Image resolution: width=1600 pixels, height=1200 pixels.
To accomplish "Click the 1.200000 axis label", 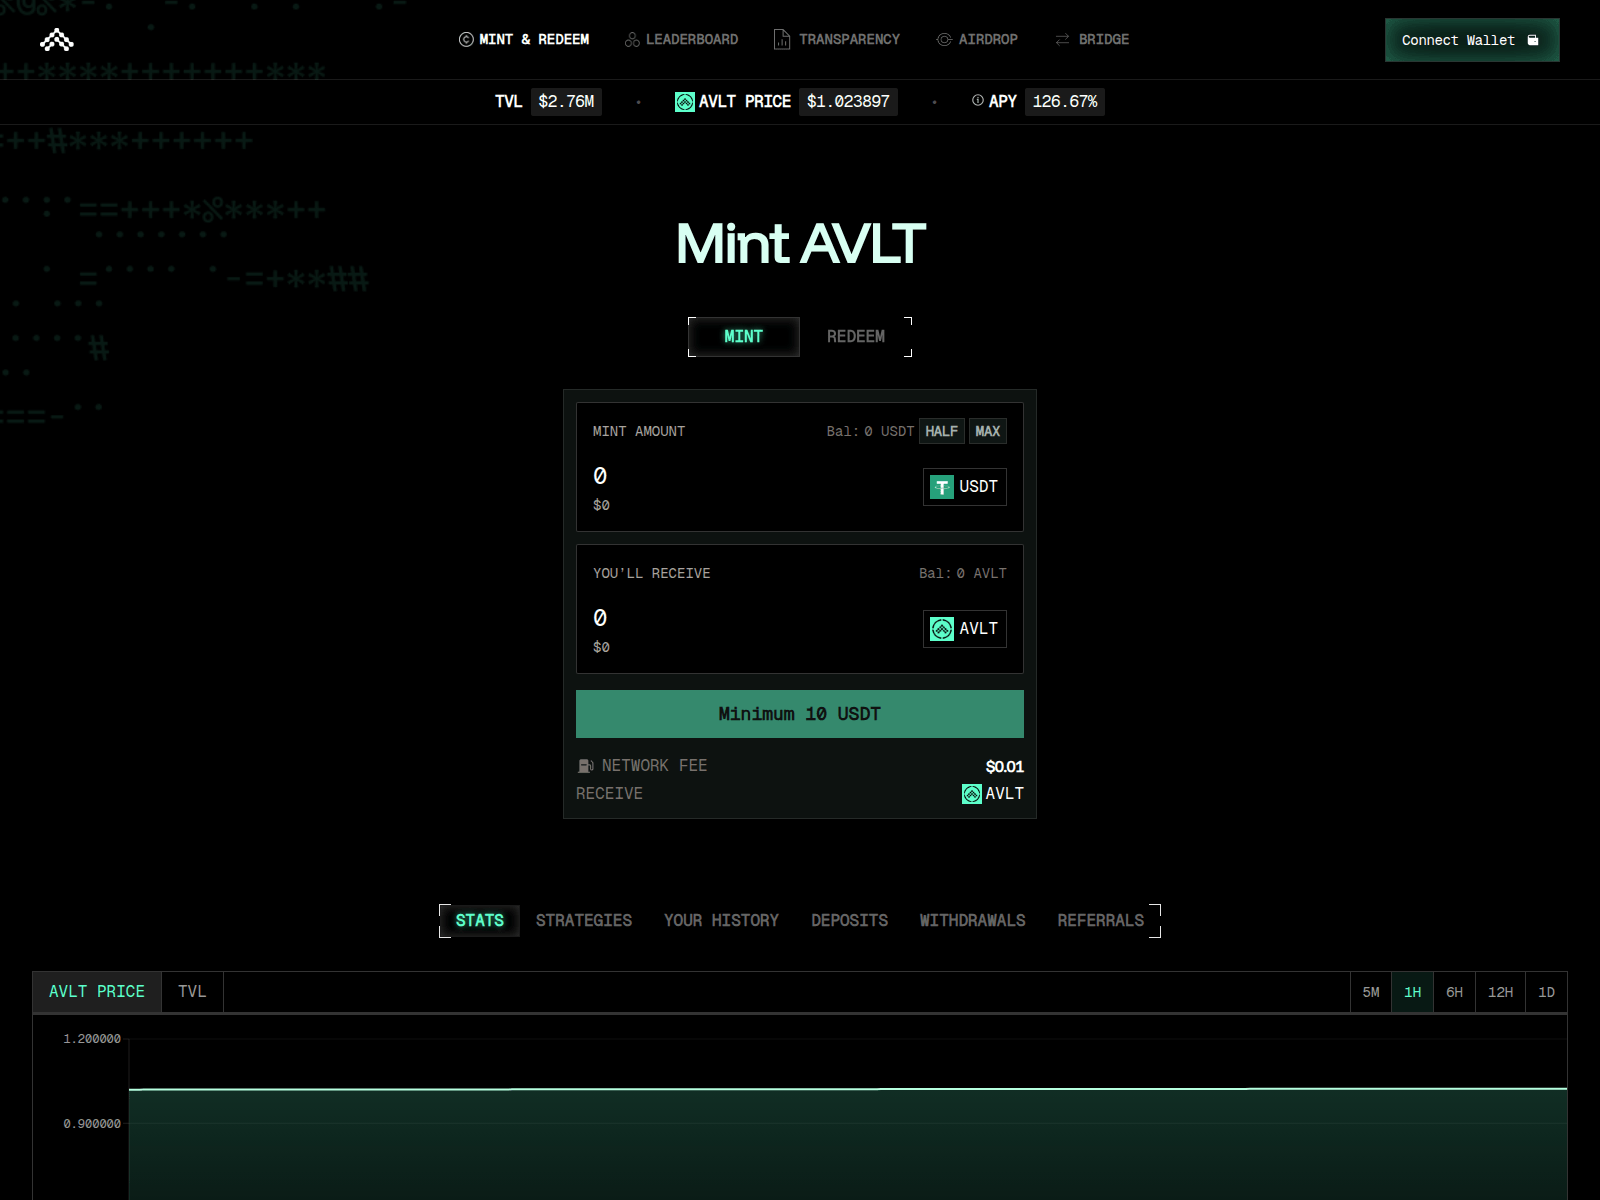I will [92, 1039].
